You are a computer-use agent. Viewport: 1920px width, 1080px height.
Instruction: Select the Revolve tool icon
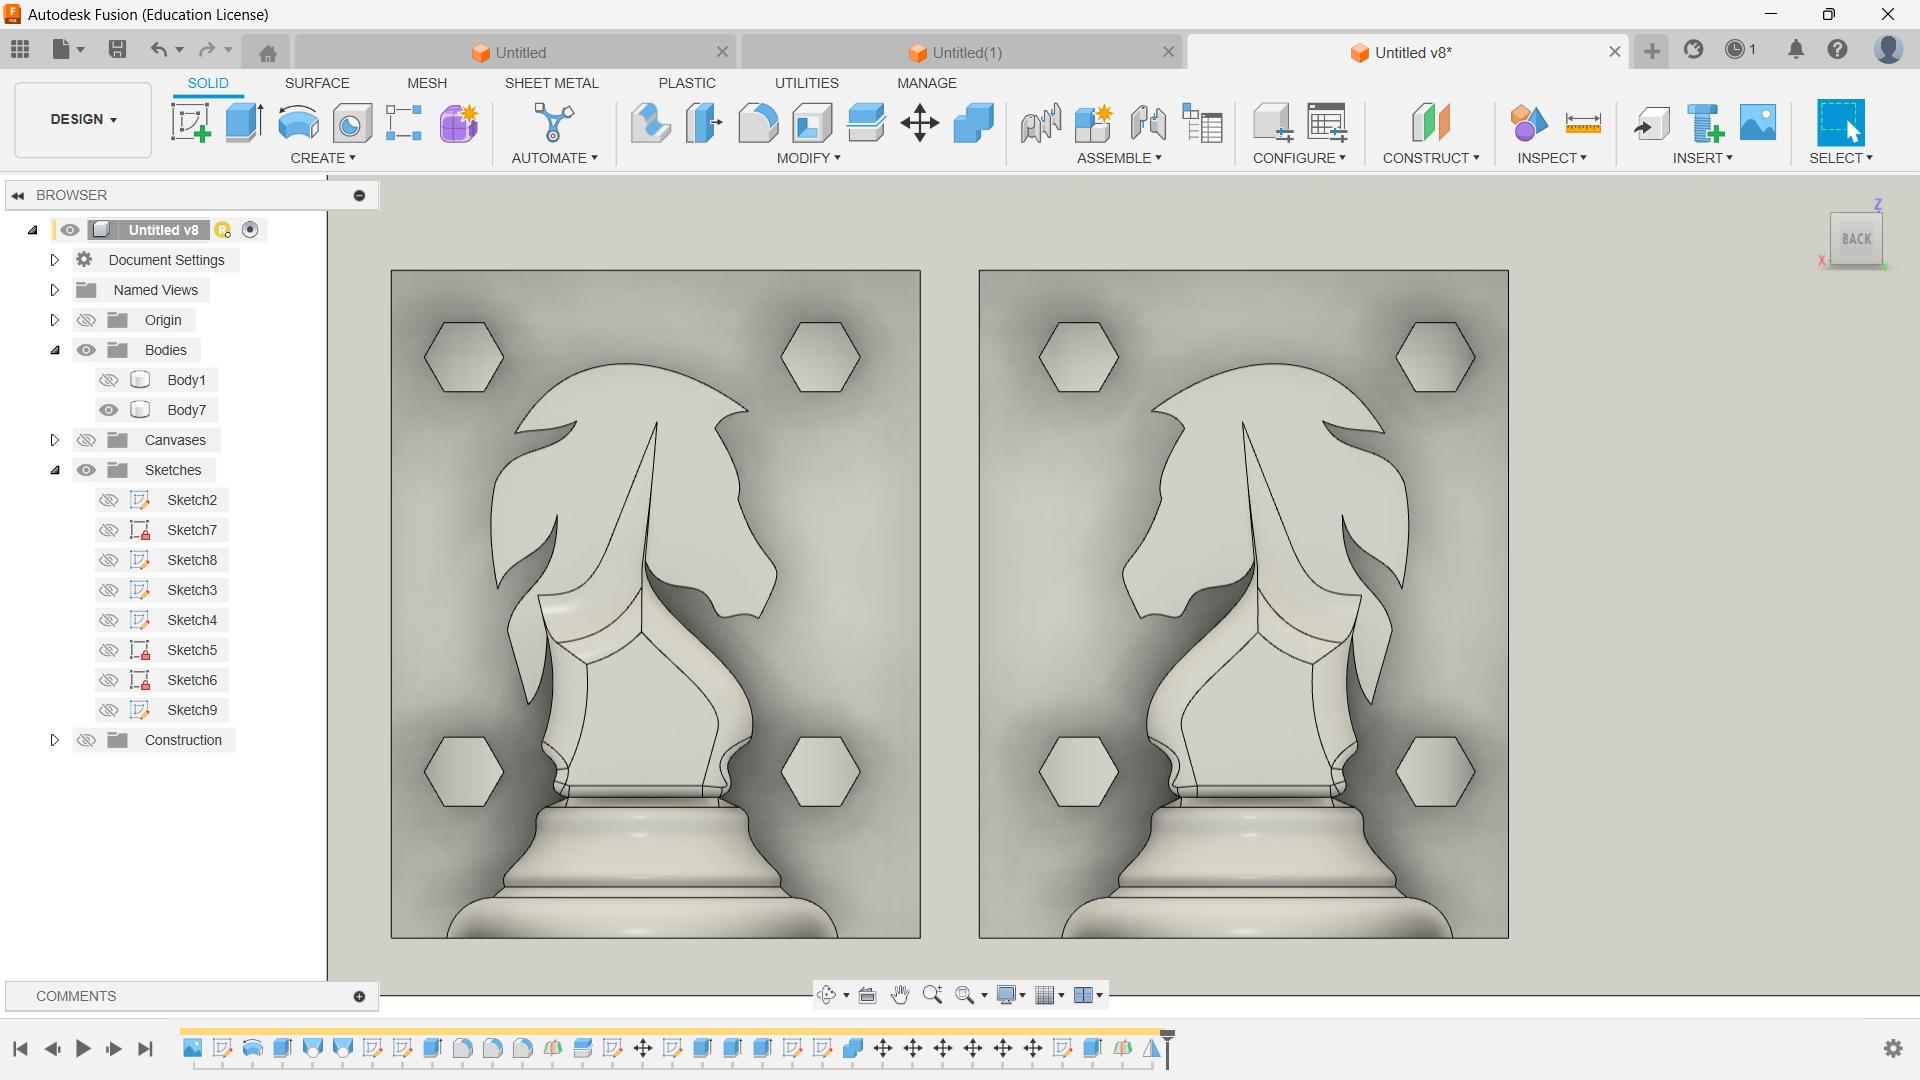pos(298,123)
